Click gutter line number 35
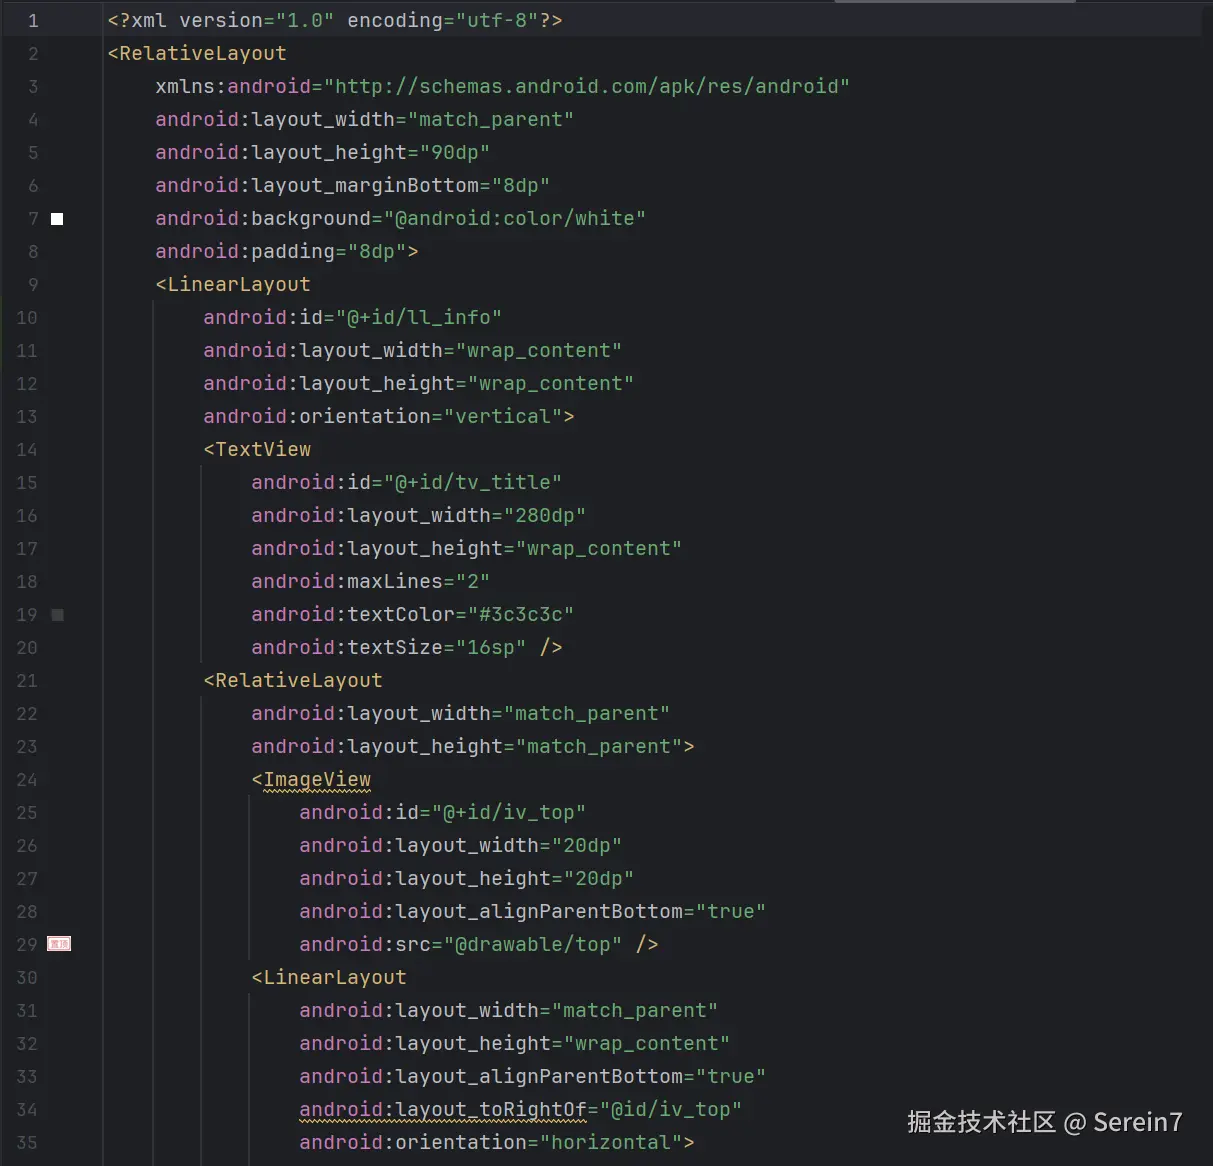 27,1142
